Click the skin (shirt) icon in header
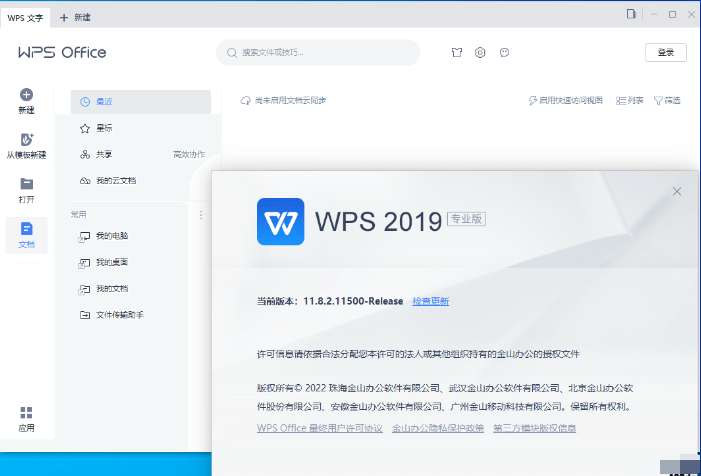Image resolution: width=701 pixels, height=476 pixels. [x=456, y=53]
